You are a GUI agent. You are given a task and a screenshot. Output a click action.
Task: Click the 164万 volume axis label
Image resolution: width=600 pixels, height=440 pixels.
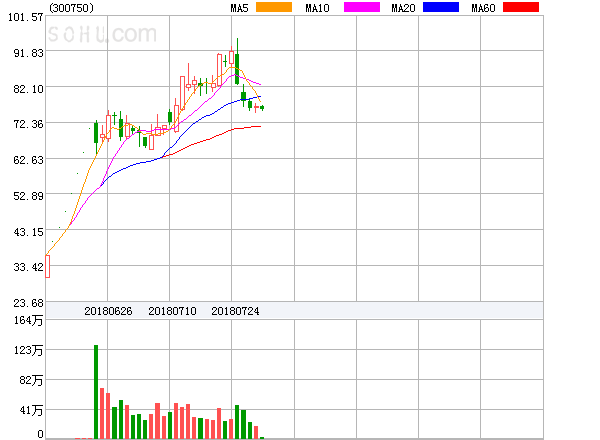tap(28, 320)
